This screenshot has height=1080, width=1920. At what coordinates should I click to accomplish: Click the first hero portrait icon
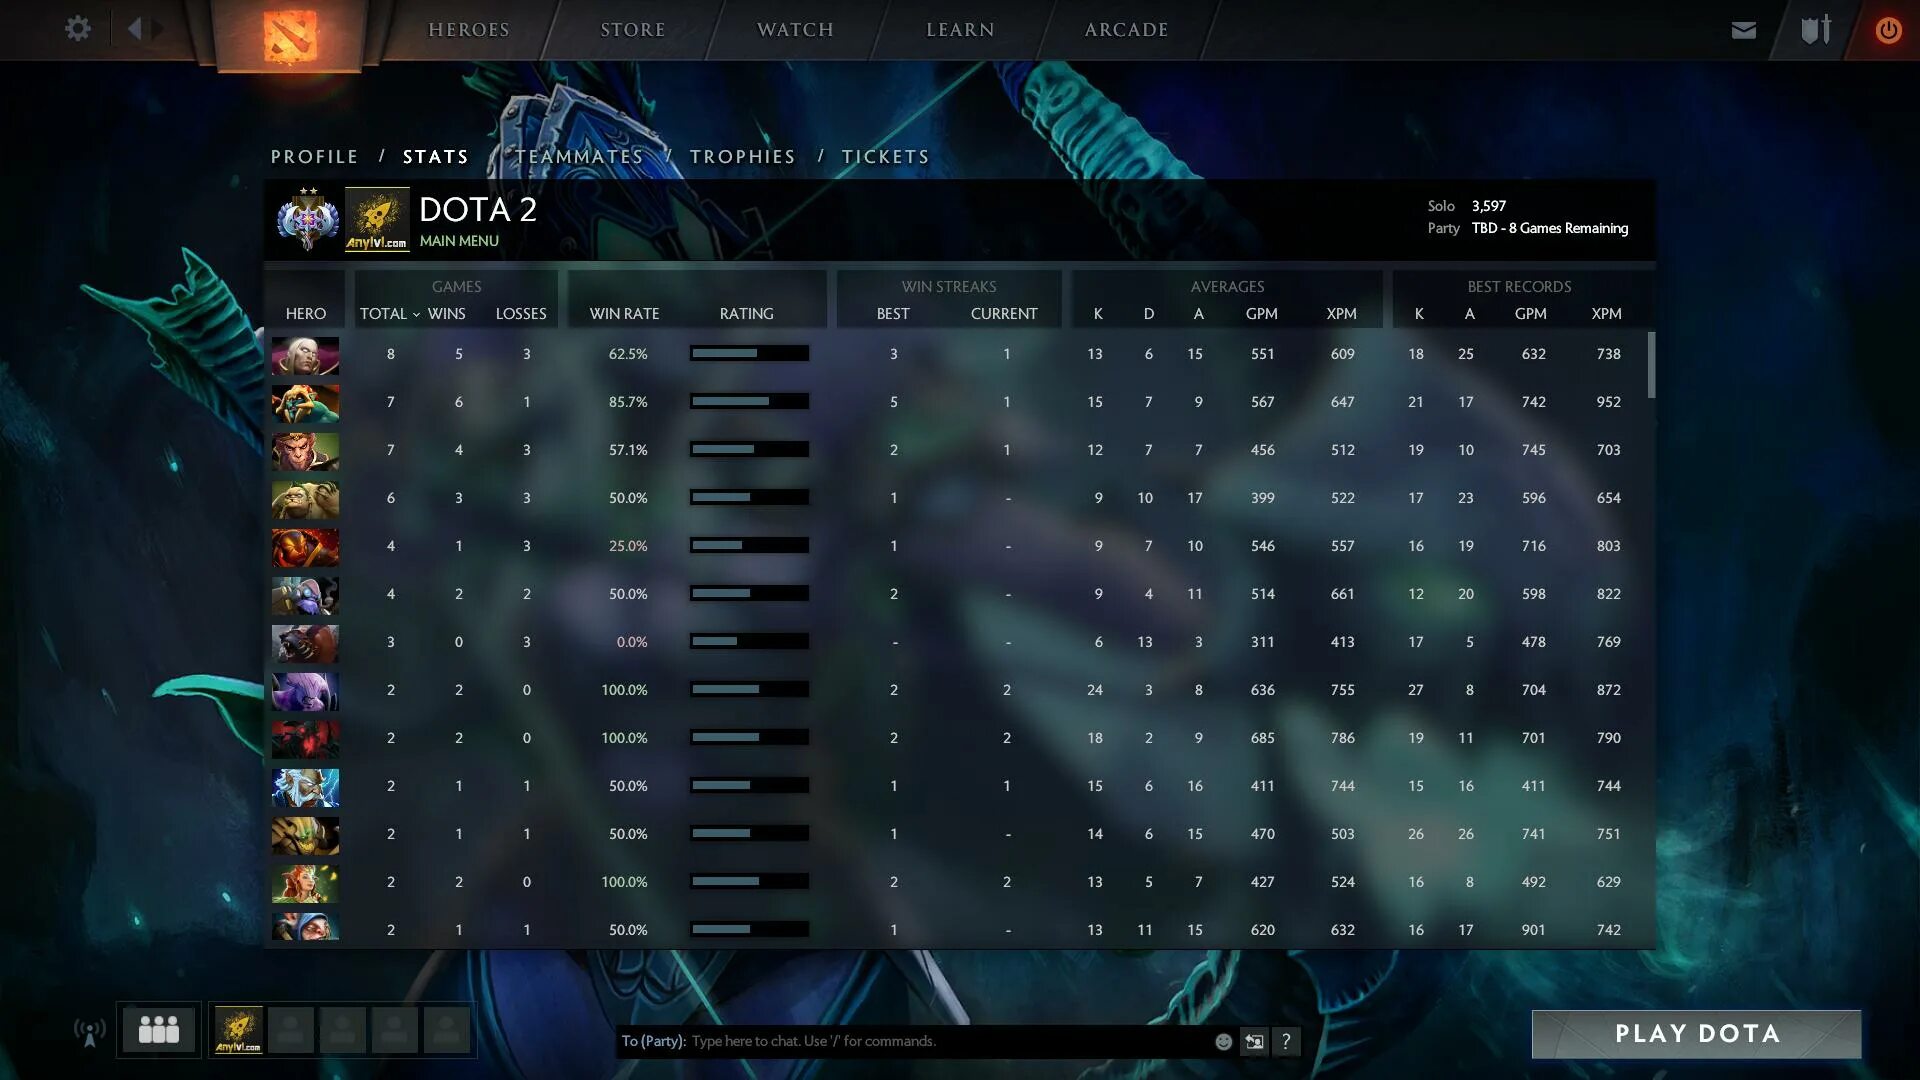305,353
